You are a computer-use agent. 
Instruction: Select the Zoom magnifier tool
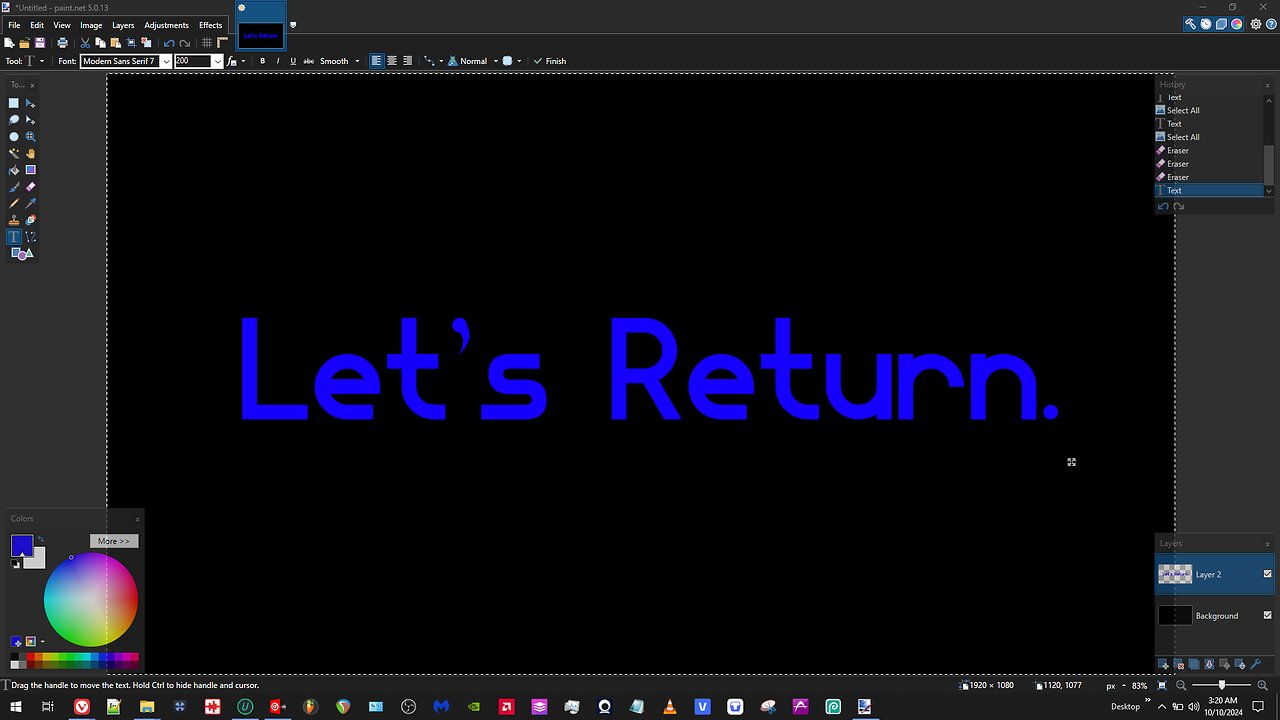pyautogui.click(x=31, y=136)
